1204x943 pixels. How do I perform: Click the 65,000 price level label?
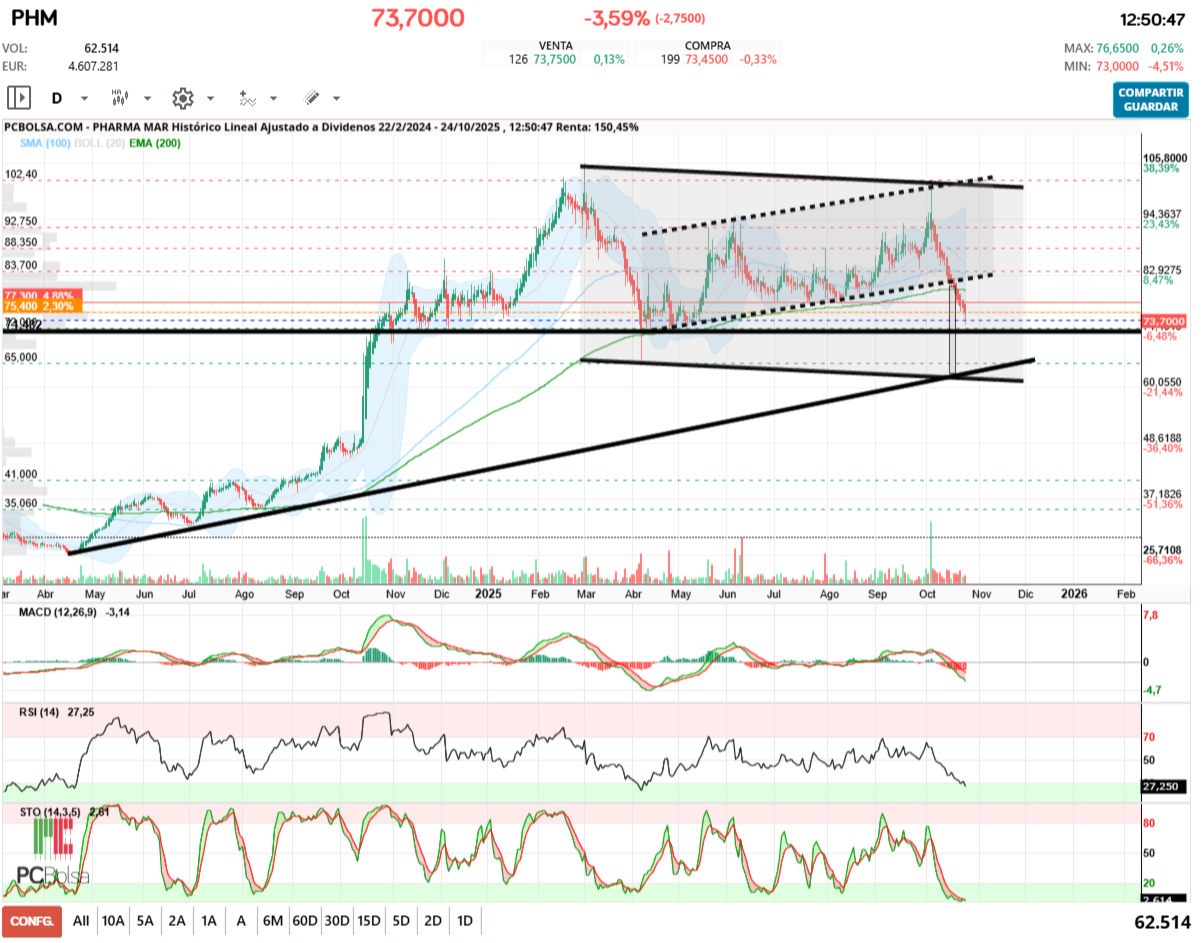point(21,357)
